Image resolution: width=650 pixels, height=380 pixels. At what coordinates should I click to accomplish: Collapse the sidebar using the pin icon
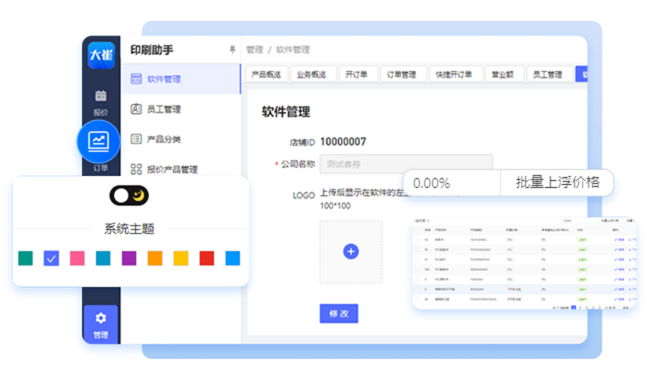coord(232,50)
